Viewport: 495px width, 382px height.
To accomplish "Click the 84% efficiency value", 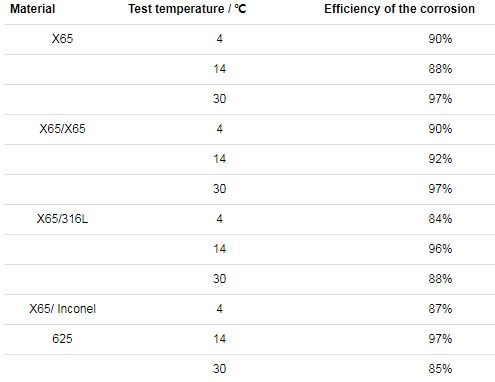I will pos(440,219).
